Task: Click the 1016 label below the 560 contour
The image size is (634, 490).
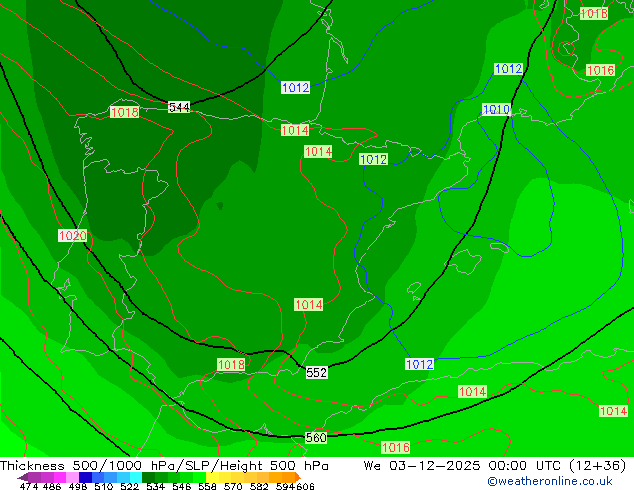Action: coord(396,447)
